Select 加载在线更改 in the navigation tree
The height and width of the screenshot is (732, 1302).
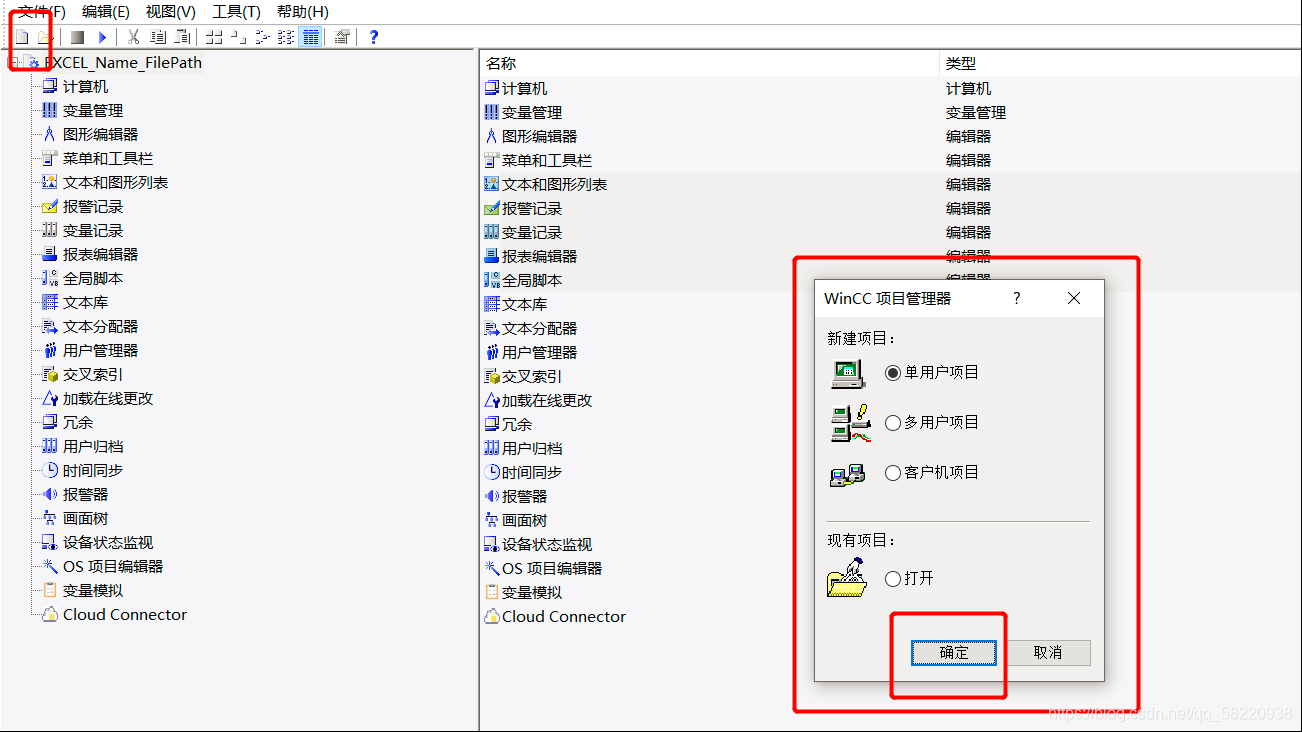coord(108,399)
